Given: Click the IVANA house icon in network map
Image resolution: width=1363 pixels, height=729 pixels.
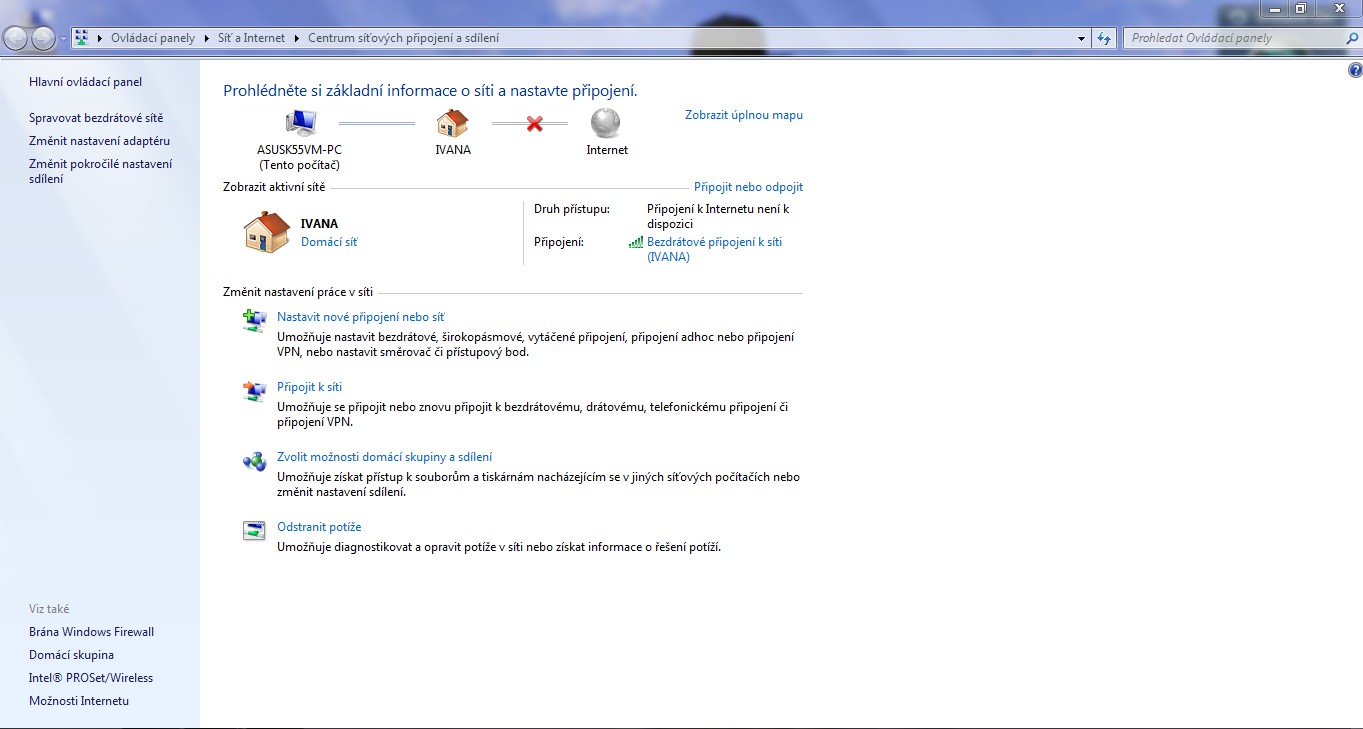Looking at the screenshot, I should 453,122.
